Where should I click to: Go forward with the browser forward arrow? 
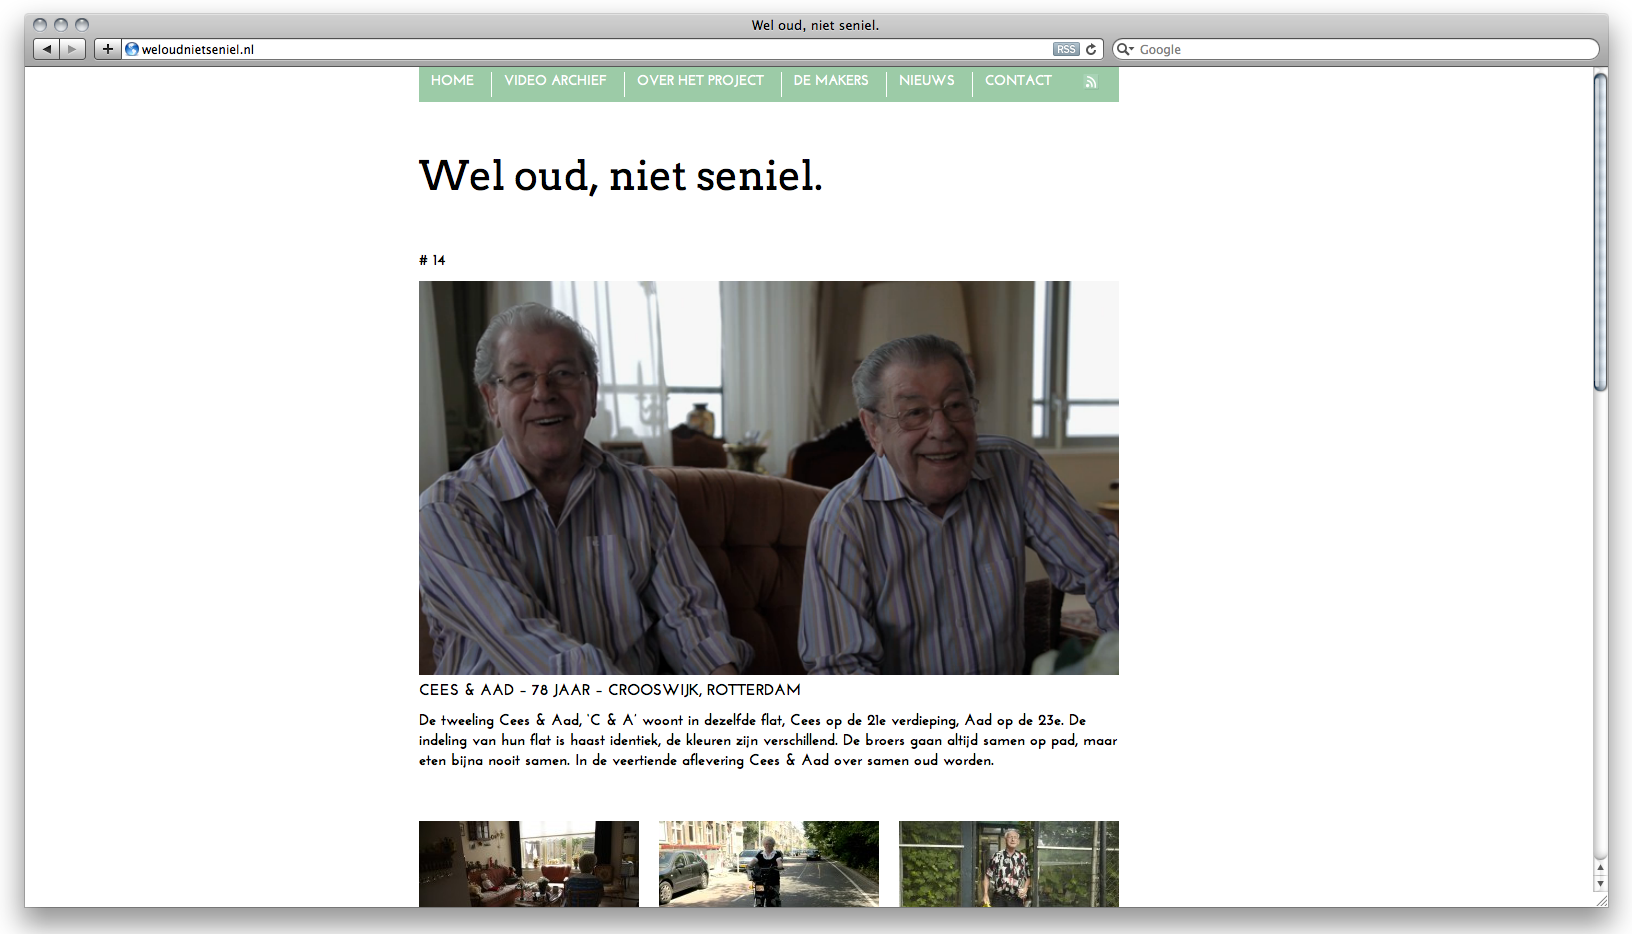pyautogui.click(x=72, y=49)
